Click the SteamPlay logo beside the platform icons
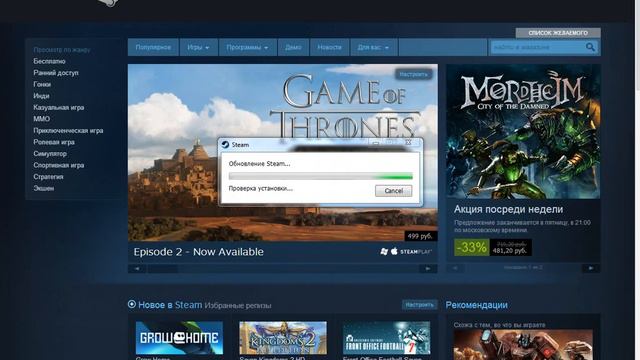Viewport: 640px width, 360px height. point(416,252)
